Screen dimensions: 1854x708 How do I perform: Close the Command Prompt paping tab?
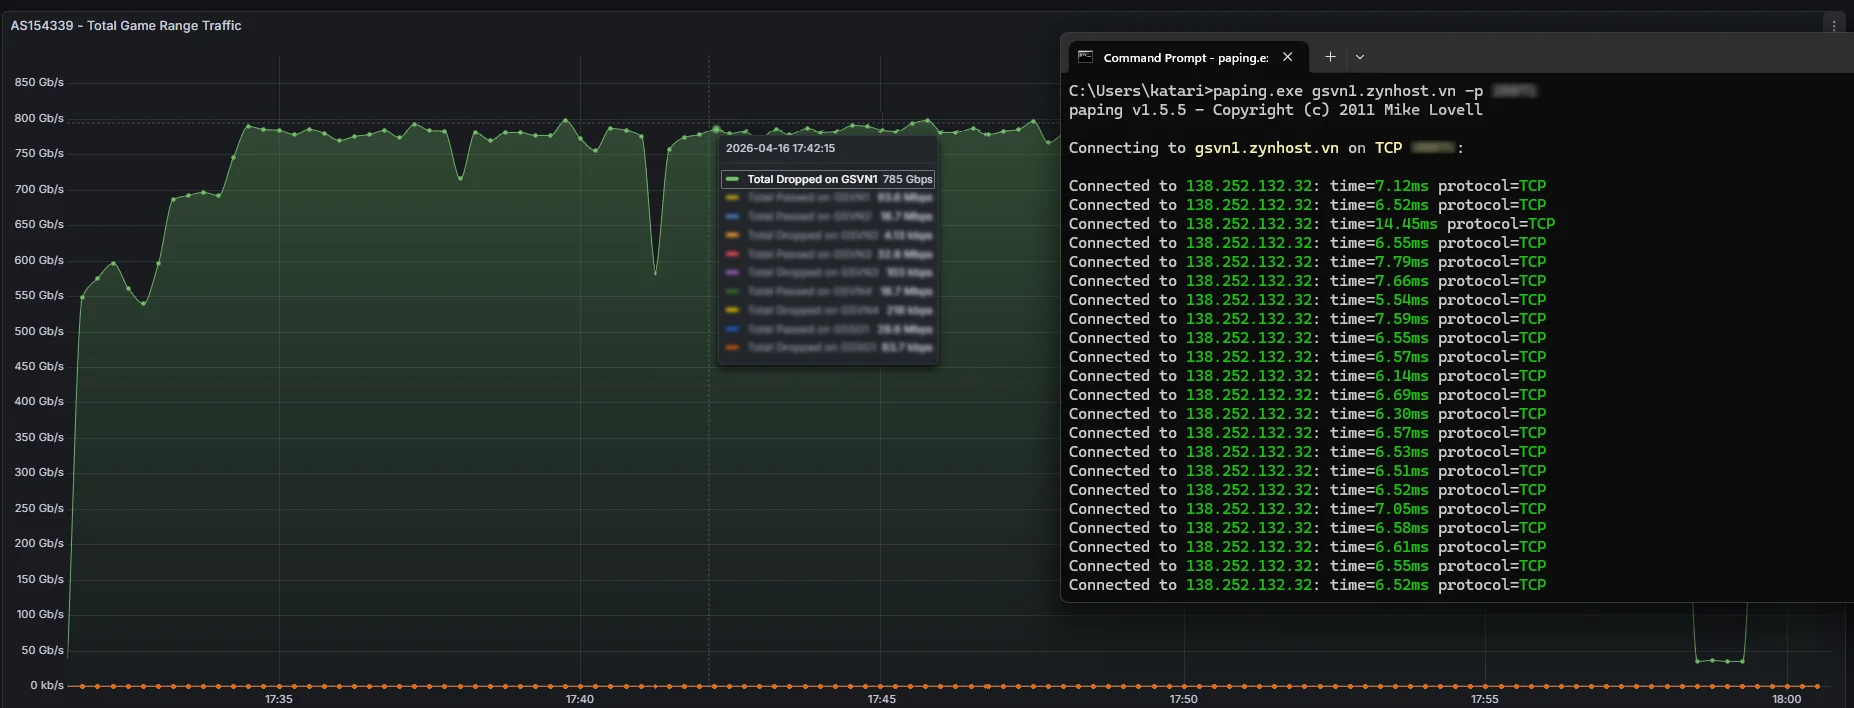coord(1288,57)
